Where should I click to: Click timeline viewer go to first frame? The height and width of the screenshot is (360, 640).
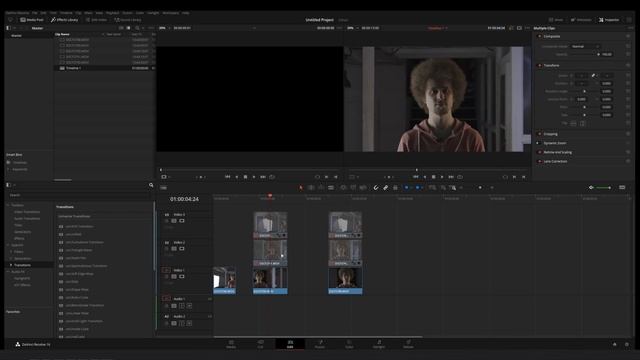pyautogui.click(x=416, y=177)
